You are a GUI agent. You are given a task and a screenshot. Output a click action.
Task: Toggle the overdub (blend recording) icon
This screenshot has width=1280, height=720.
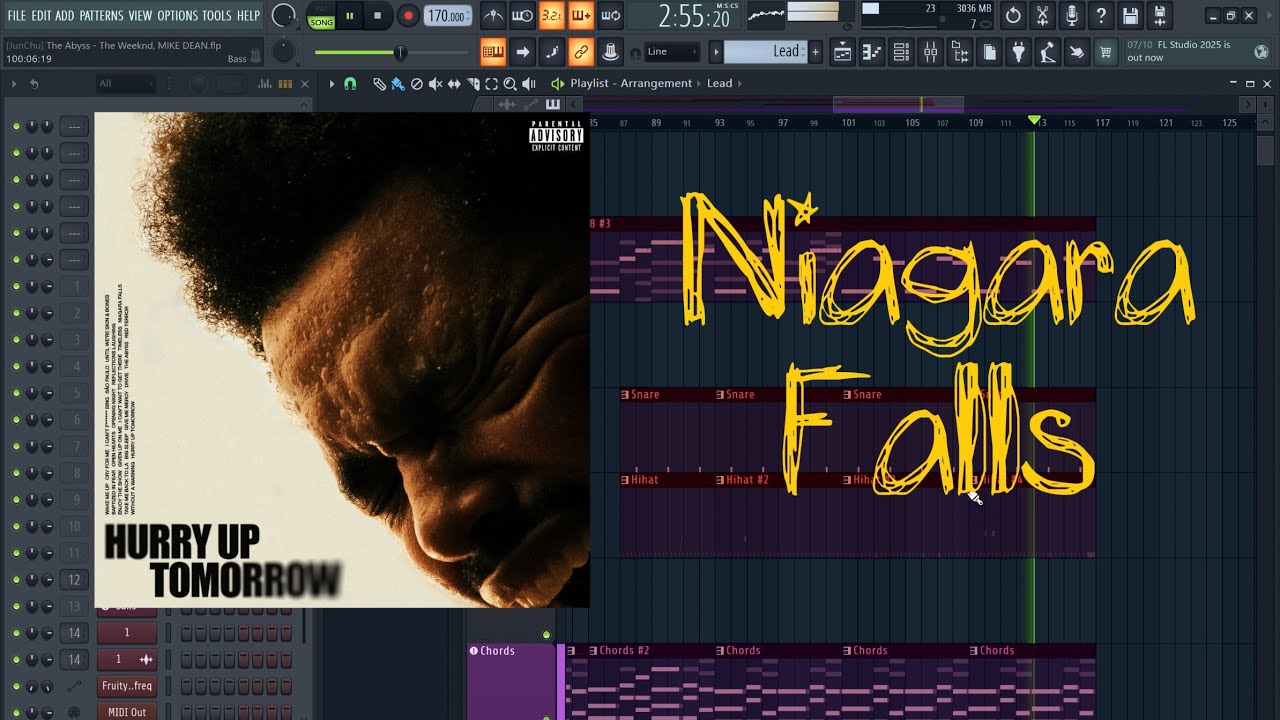(581, 16)
